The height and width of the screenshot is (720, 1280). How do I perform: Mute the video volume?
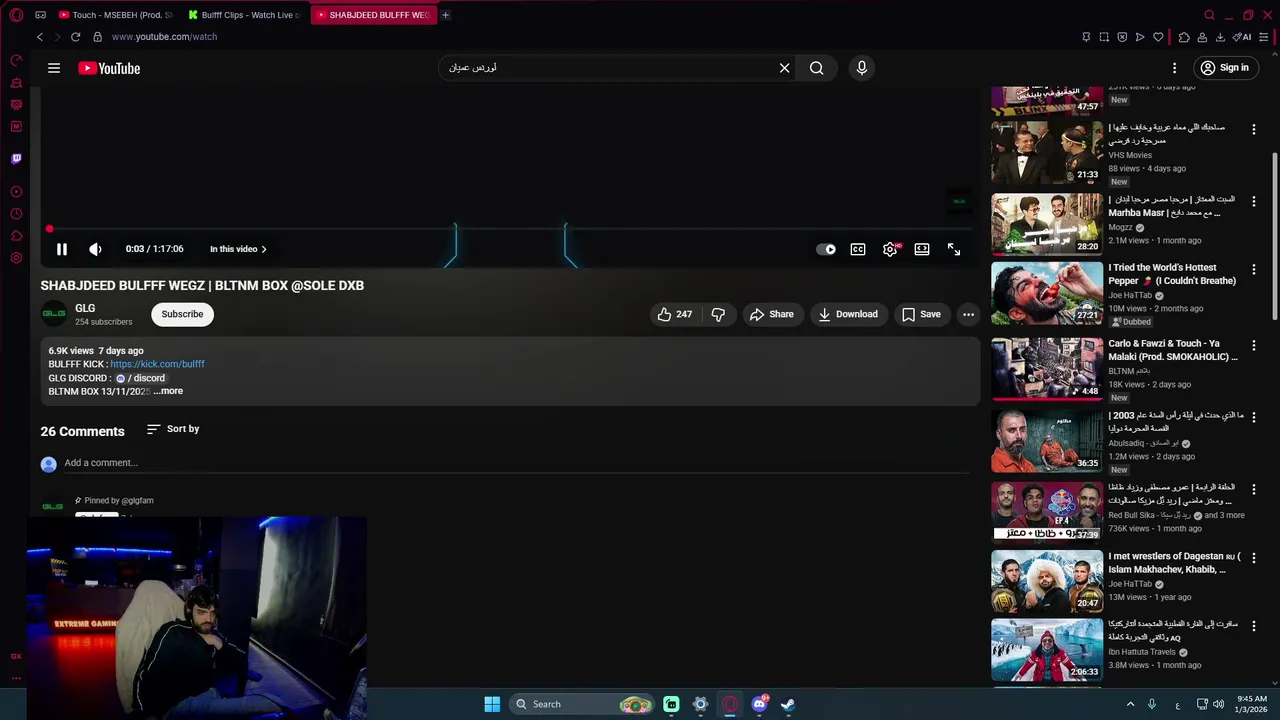(95, 249)
